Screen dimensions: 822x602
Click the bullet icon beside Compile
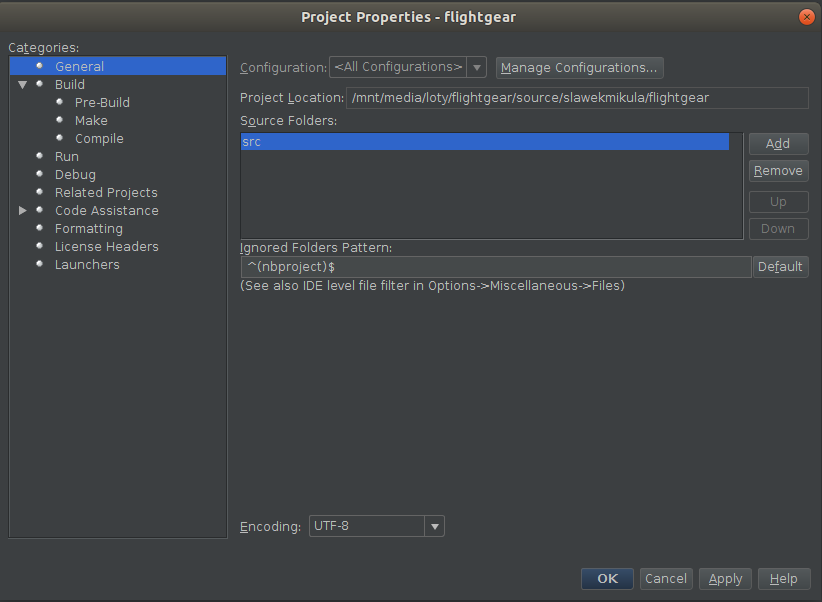coord(60,137)
